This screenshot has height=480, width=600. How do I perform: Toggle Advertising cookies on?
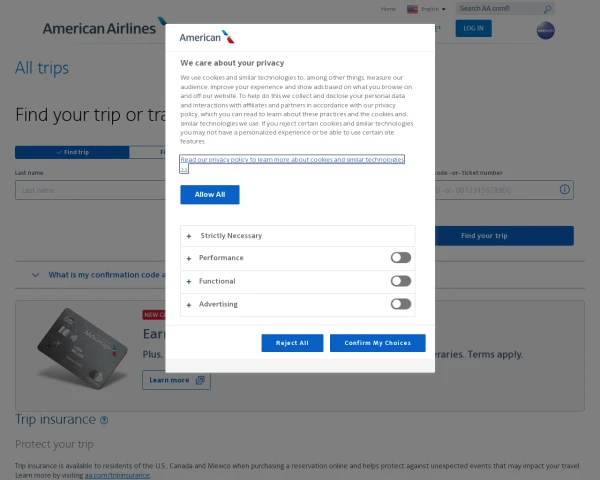(x=400, y=304)
